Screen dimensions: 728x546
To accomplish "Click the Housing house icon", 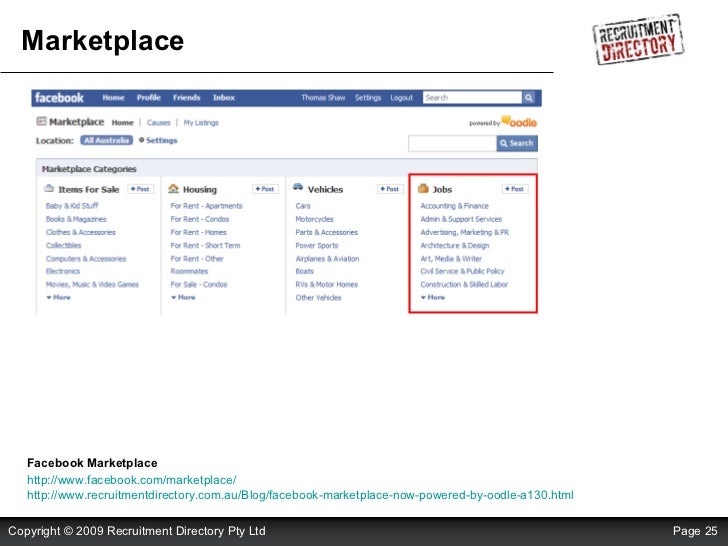I will click(x=174, y=188).
